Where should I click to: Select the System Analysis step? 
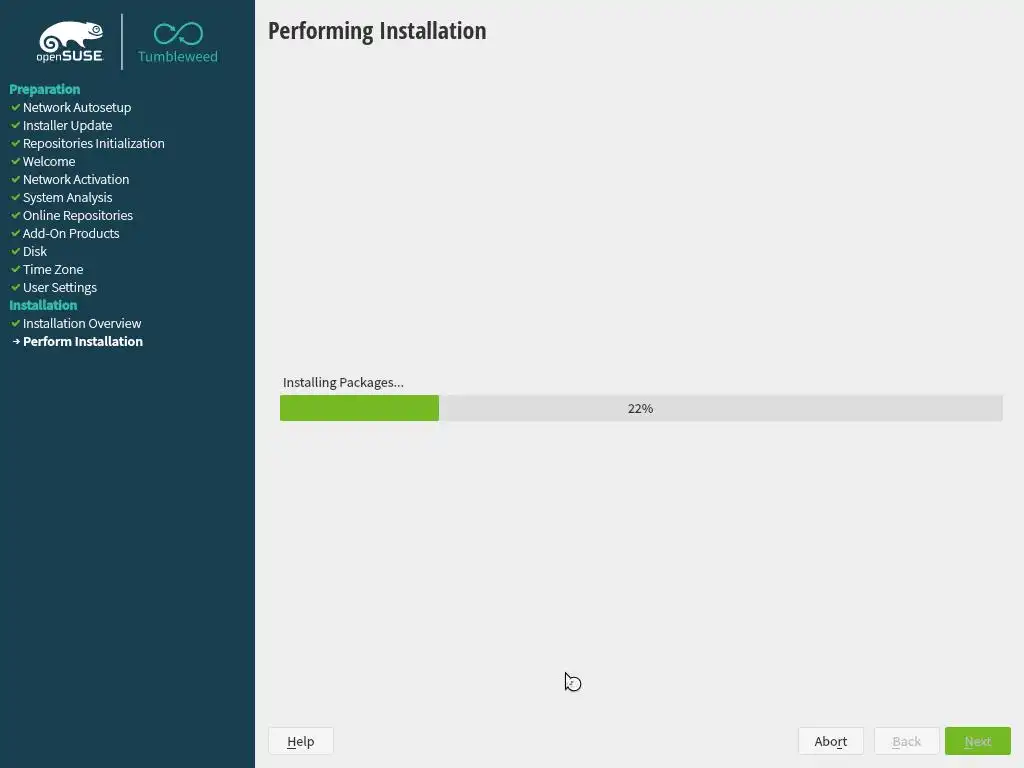[x=67, y=197]
